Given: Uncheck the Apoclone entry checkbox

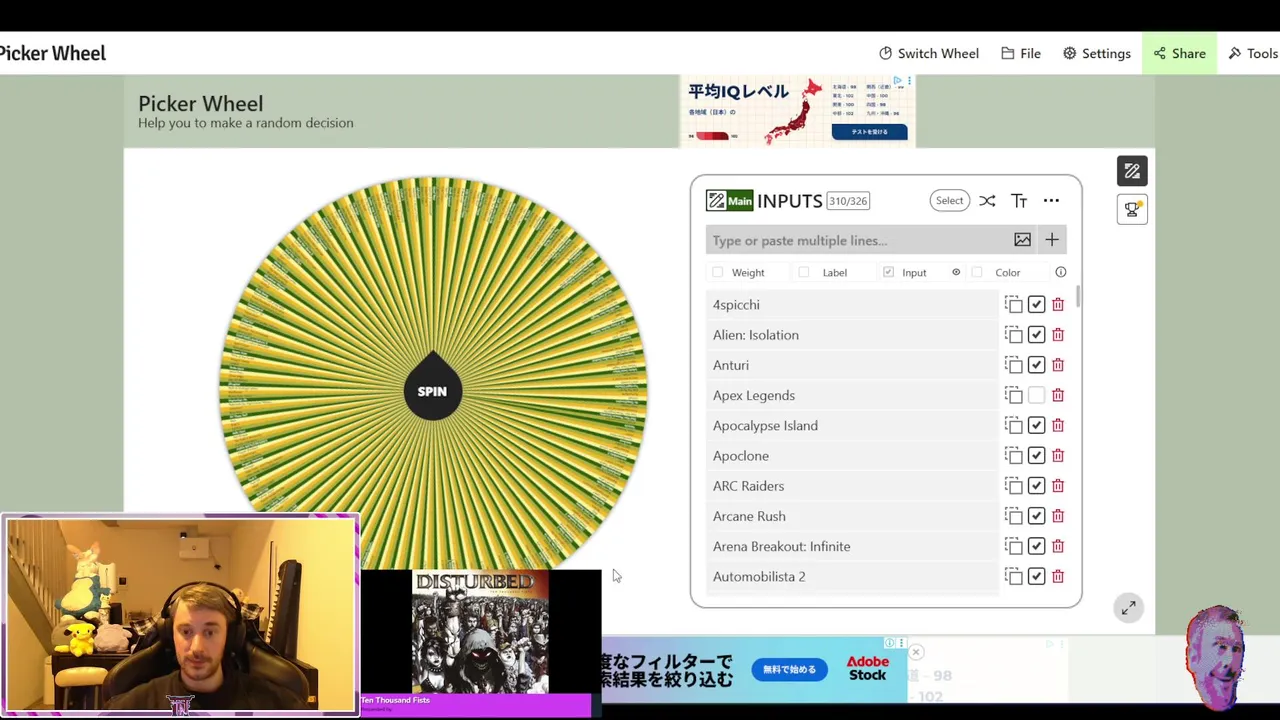Looking at the screenshot, I should coord(1036,456).
